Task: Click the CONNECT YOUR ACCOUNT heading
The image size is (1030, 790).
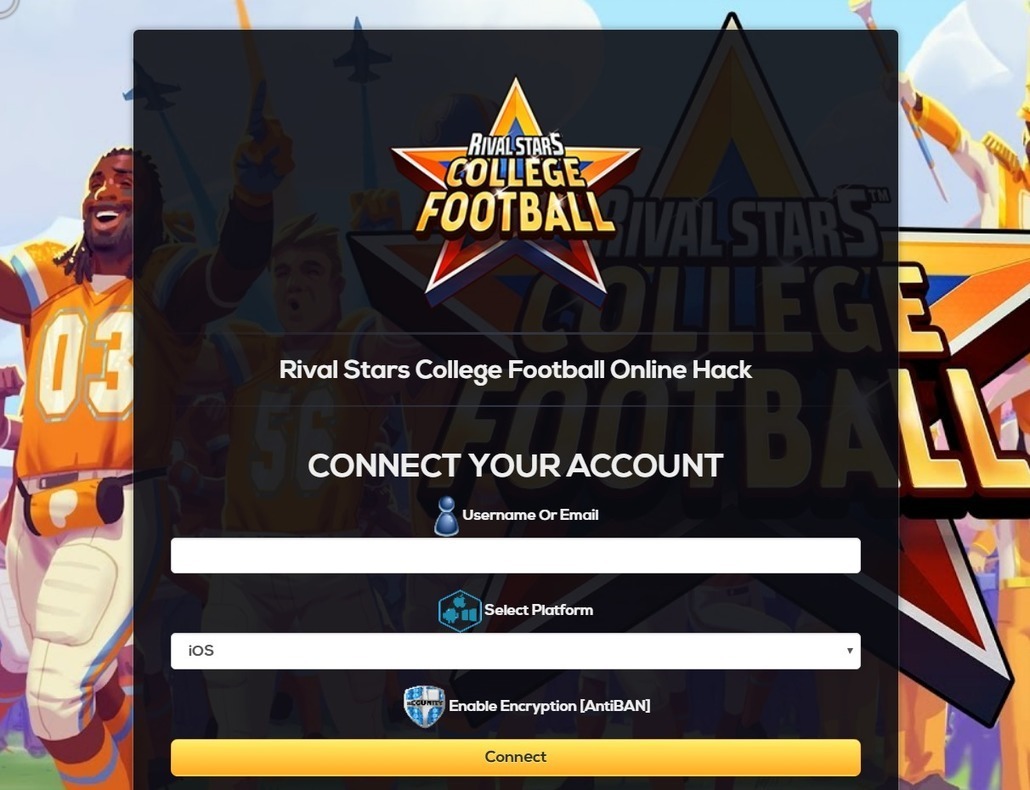Action: [515, 466]
